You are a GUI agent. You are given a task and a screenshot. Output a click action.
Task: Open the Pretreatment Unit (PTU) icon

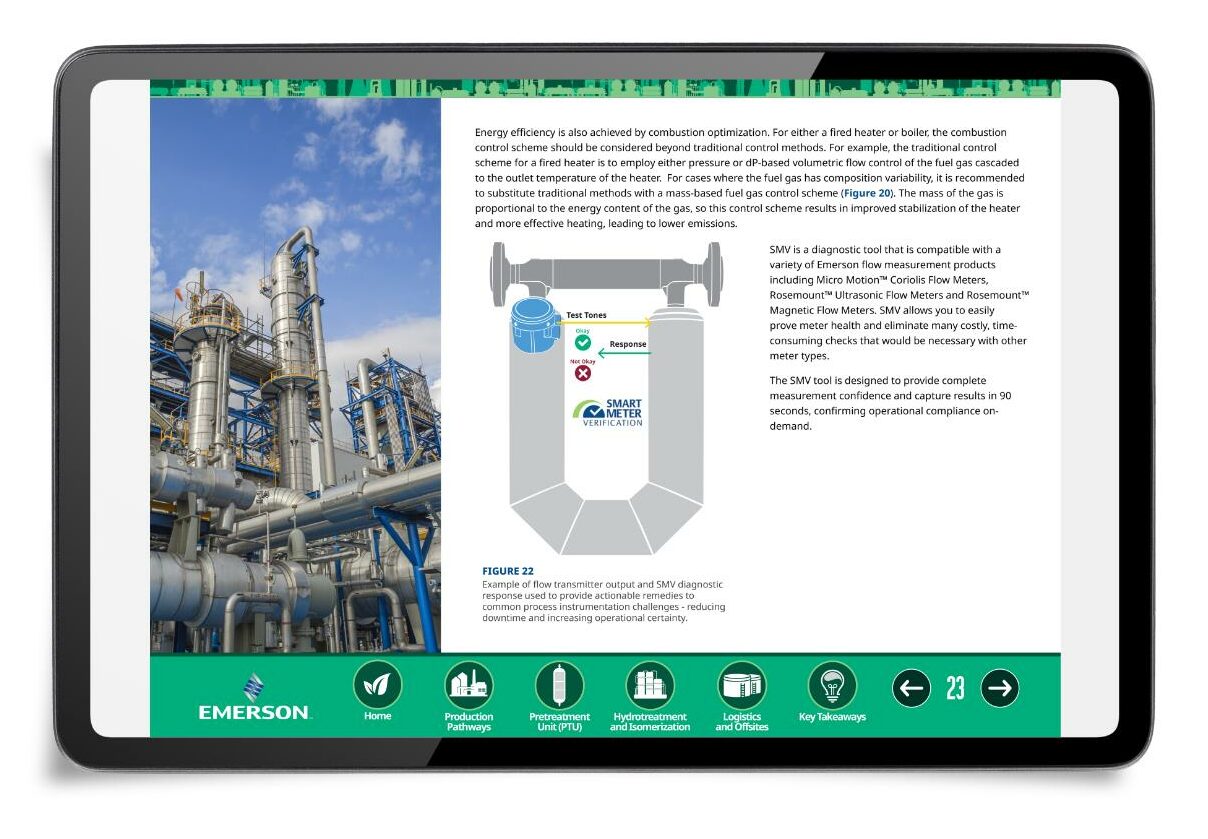(560, 685)
